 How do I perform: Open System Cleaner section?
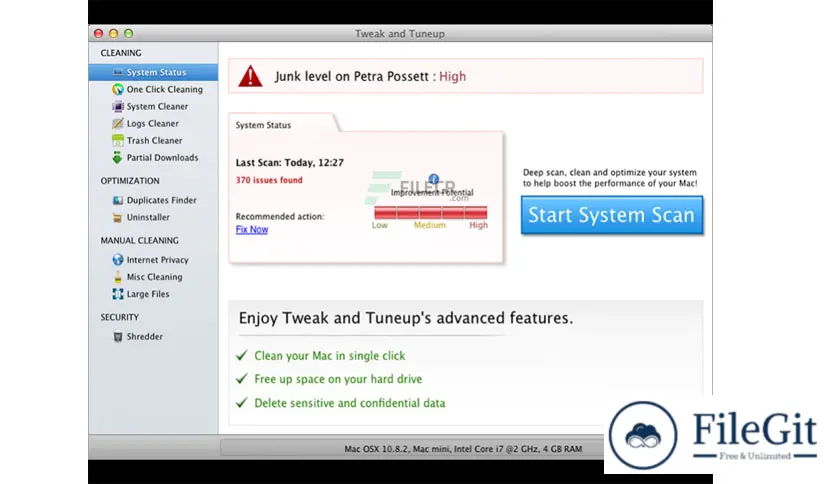click(153, 106)
